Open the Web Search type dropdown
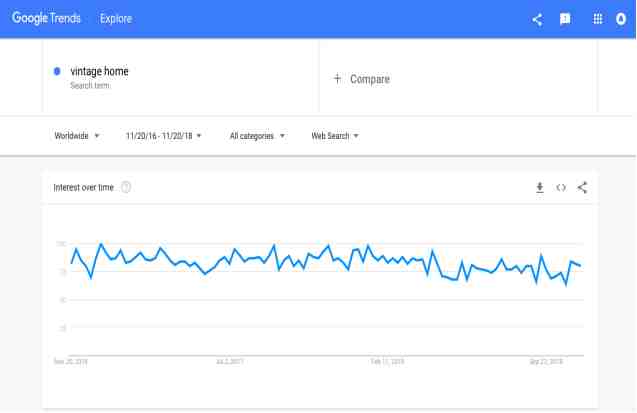Image resolution: width=637 pixels, height=413 pixels. point(335,136)
